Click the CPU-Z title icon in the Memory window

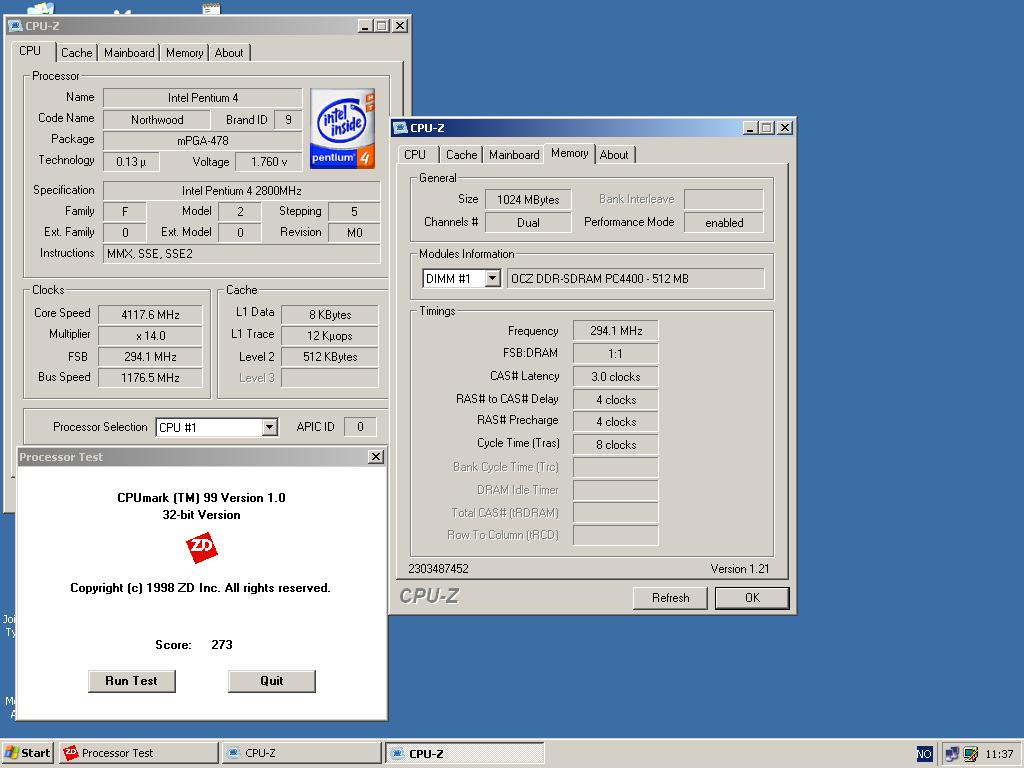click(400, 127)
